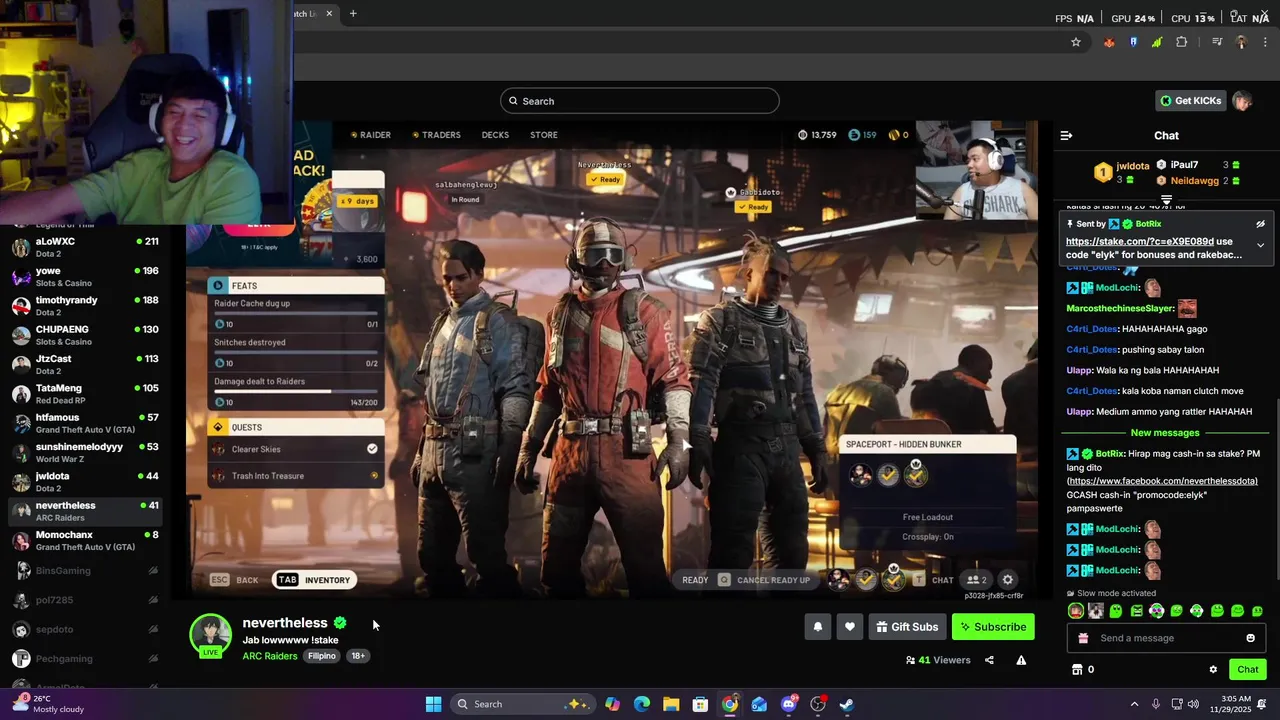Viewport: 1280px width, 720px height.
Task: Open Microsoft Edge from taskbar
Action: pyautogui.click(x=642, y=704)
